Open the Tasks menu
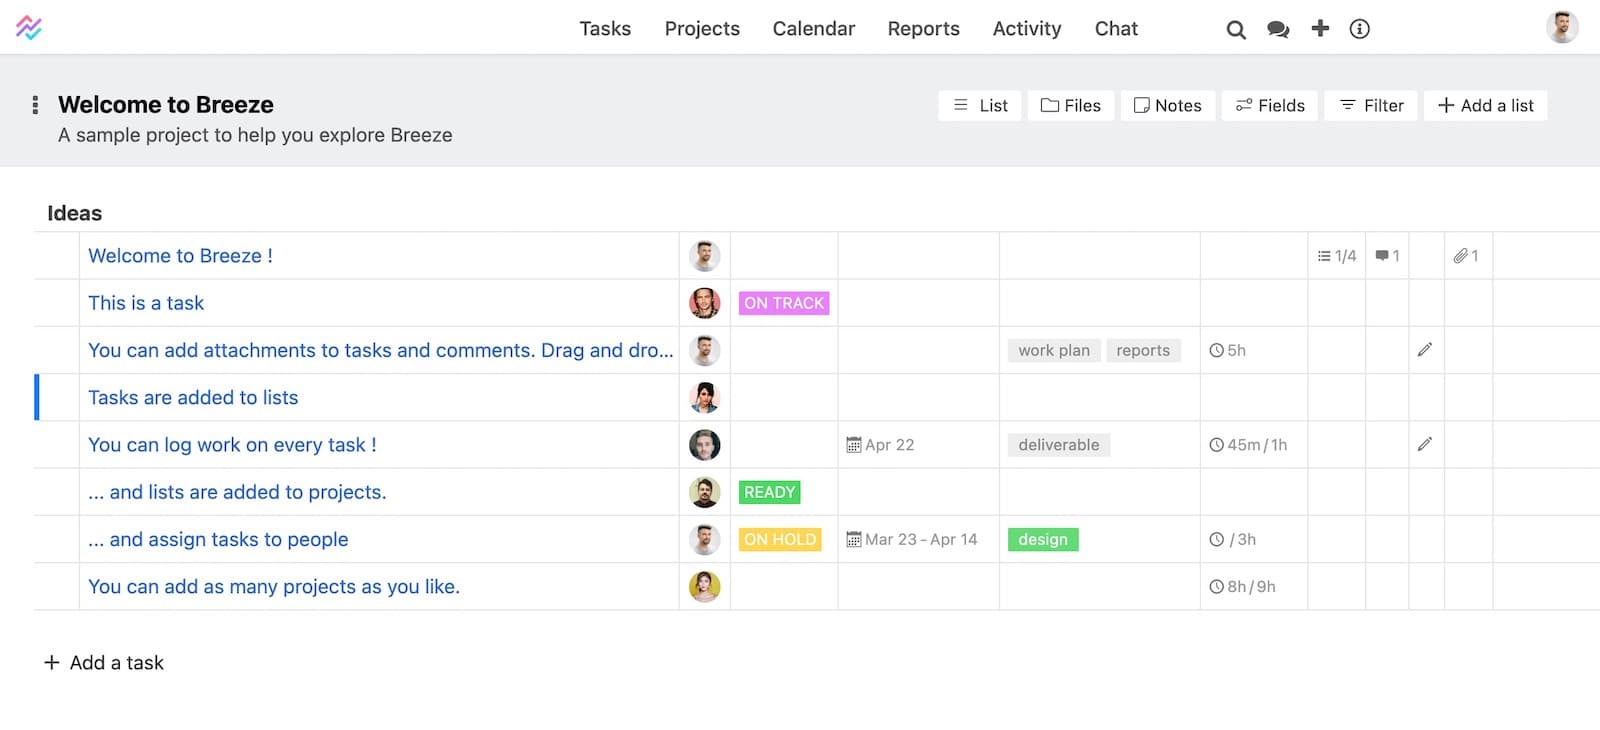1600x730 pixels. coord(605,29)
